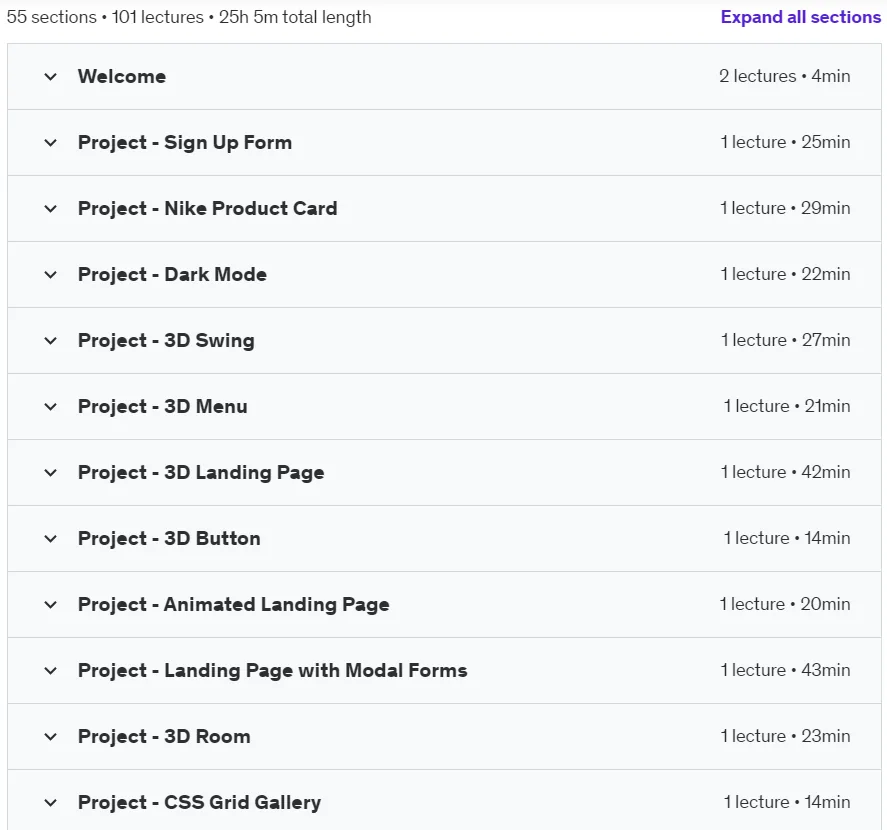Expand Landing Page with Modal Forms chevron

(50, 670)
